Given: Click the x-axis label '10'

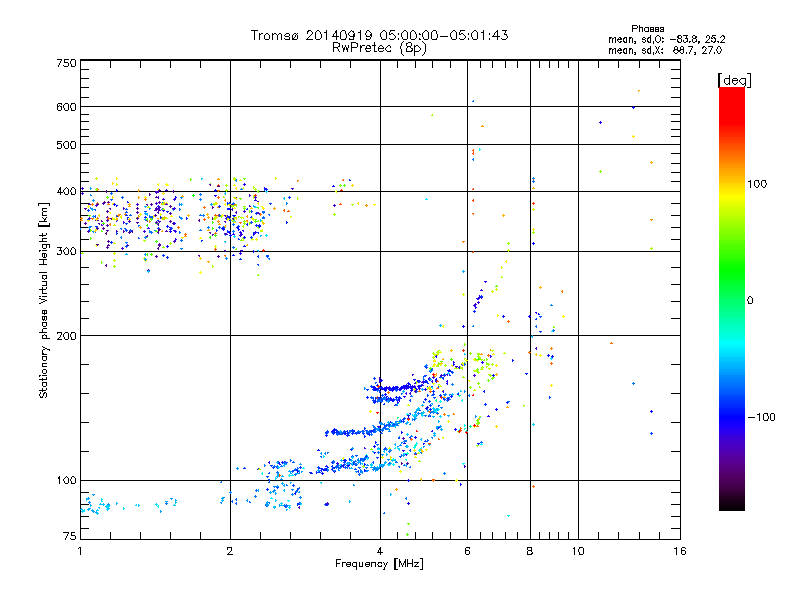Looking at the screenshot, I should point(578,551).
